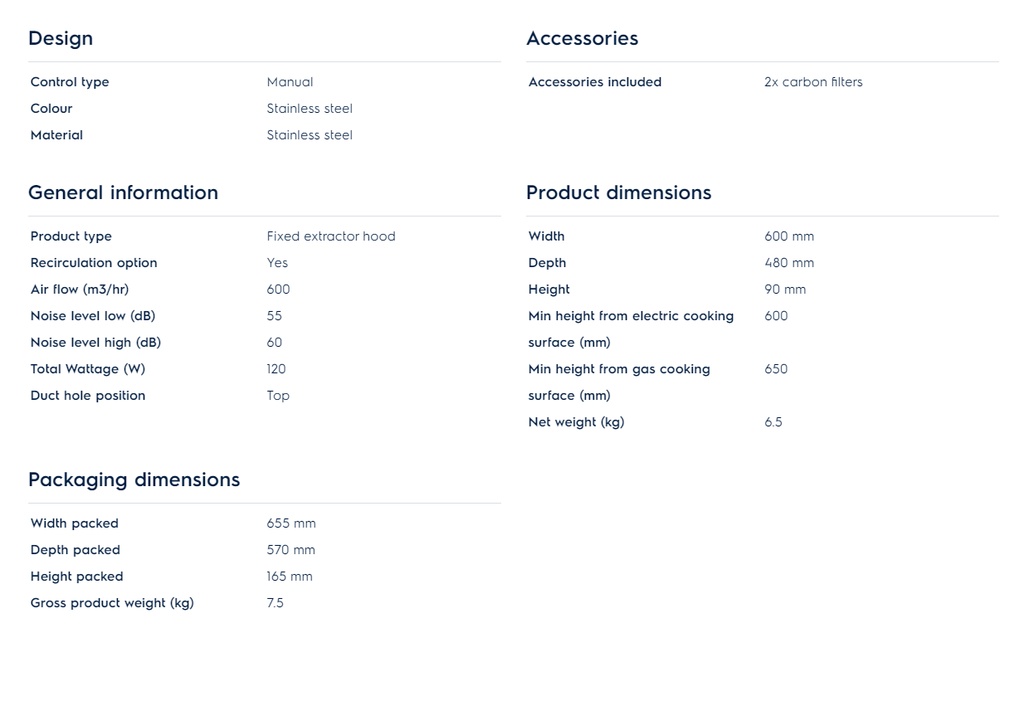This screenshot has height=701, width=1024.
Task: Select the General information heading
Action: [x=123, y=193]
